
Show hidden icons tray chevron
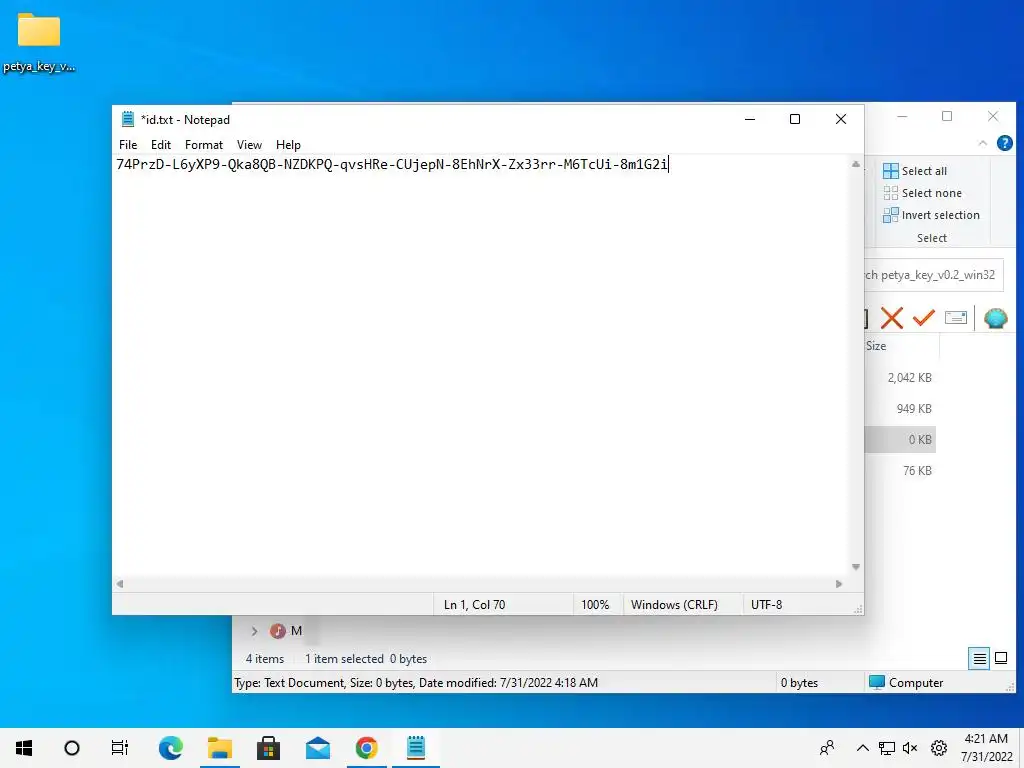click(x=862, y=748)
